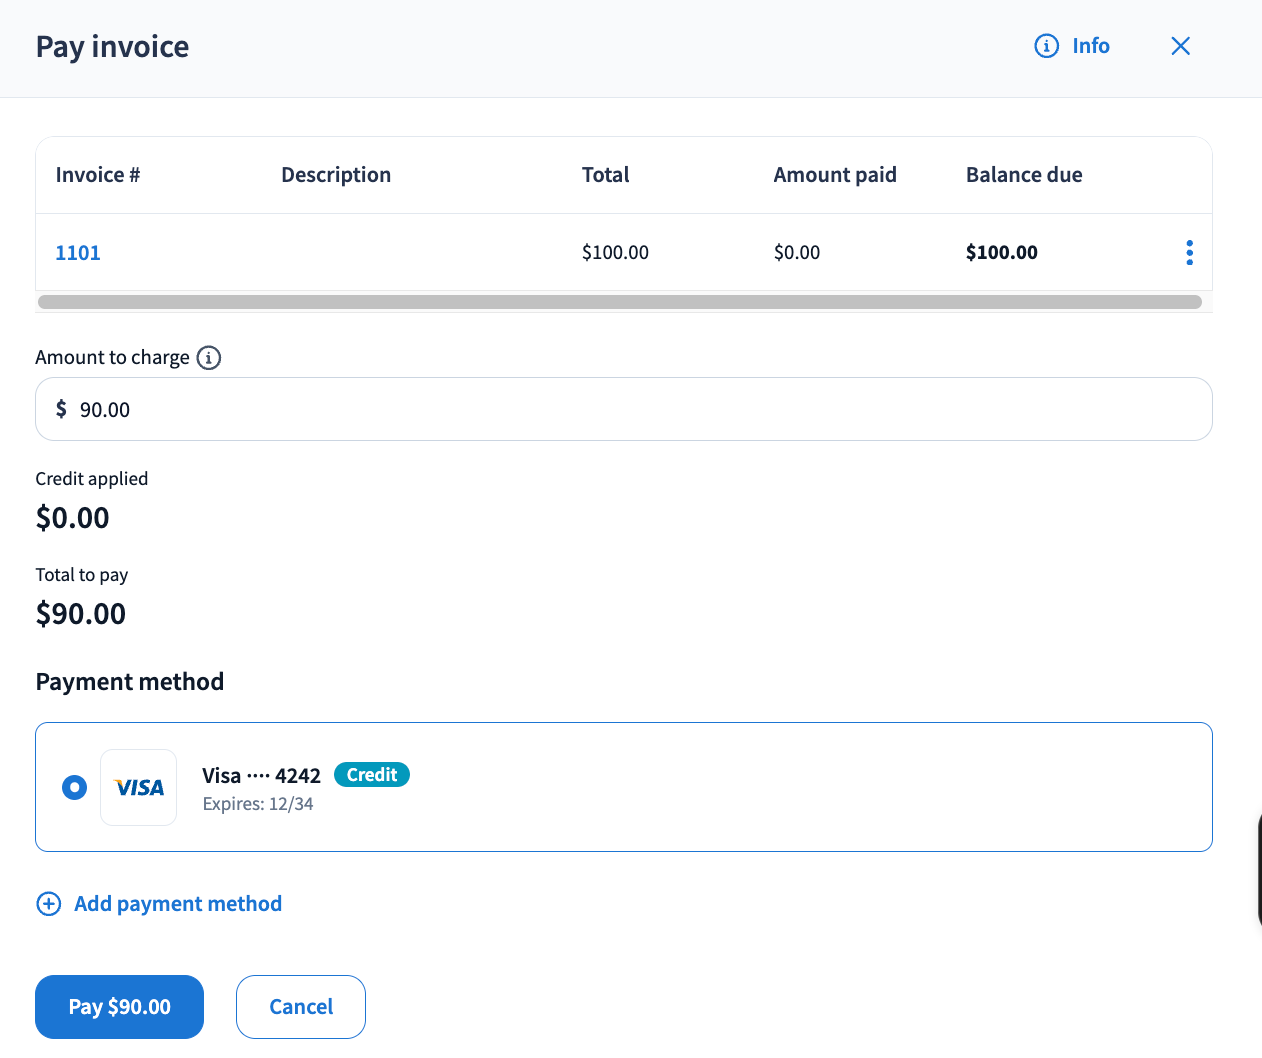The width and height of the screenshot is (1262, 1058).
Task: Click the horizontal scrollbar under invoice table
Action: 620,302
